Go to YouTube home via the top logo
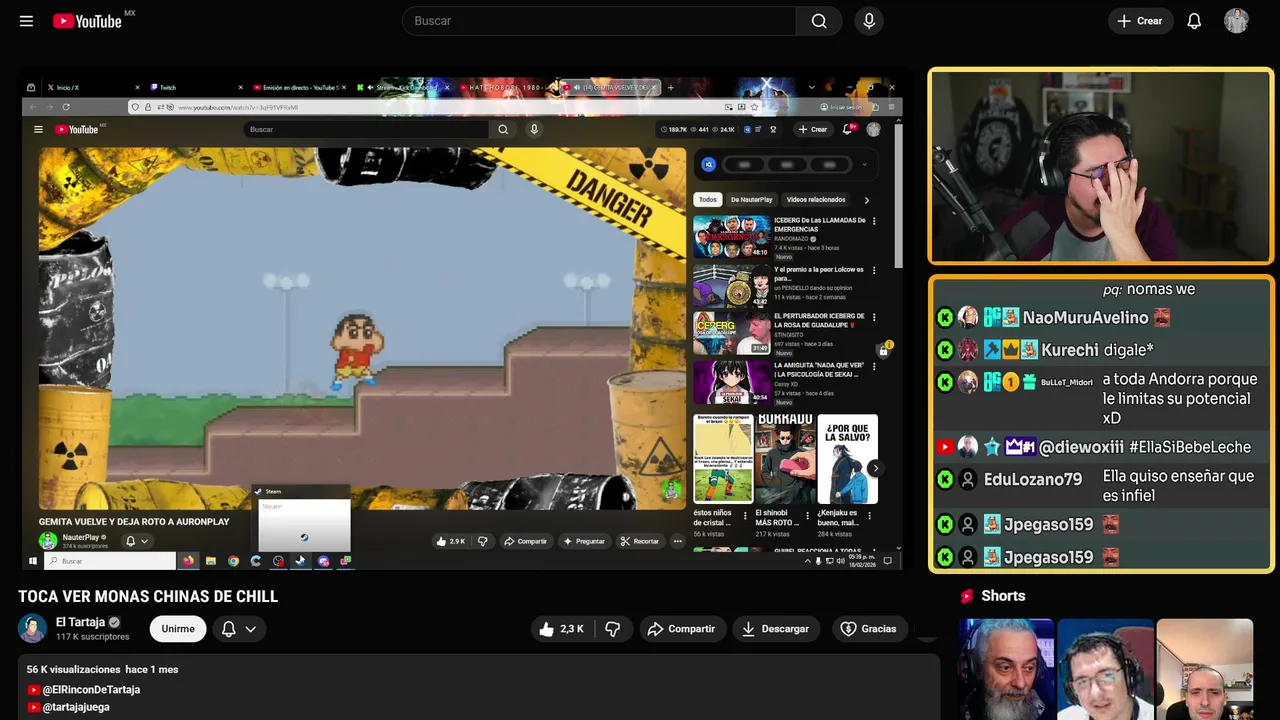The width and height of the screenshot is (1280, 720). tap(87, 21)
